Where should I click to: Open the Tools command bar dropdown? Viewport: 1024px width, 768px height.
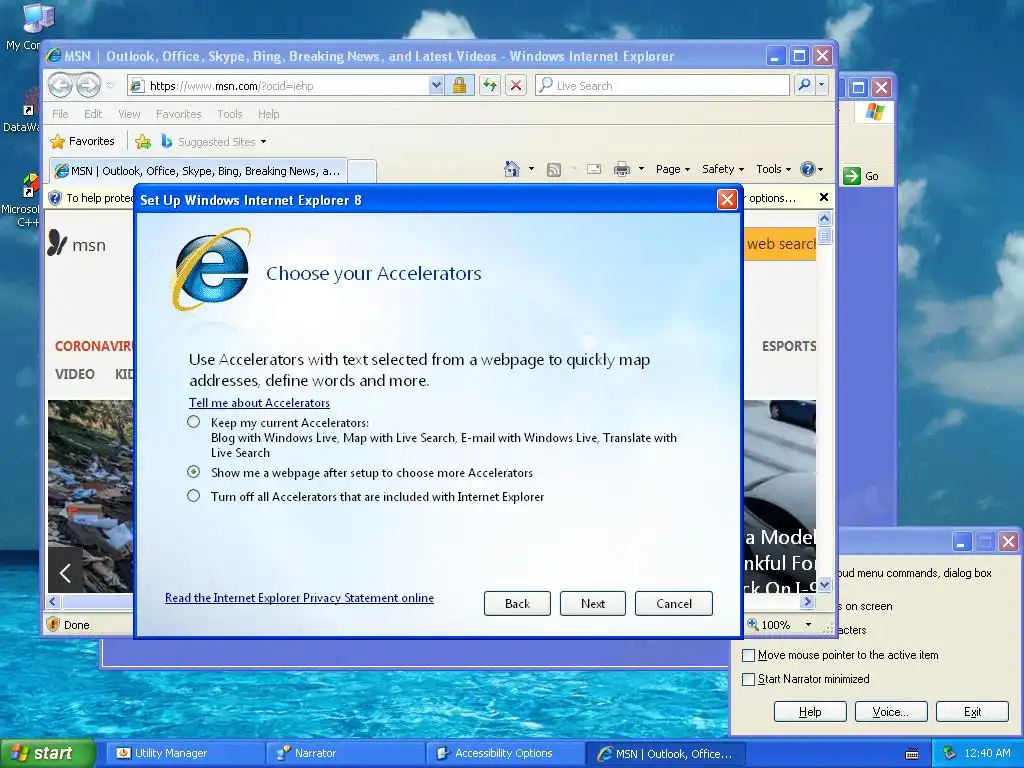[x=773, y=169]
